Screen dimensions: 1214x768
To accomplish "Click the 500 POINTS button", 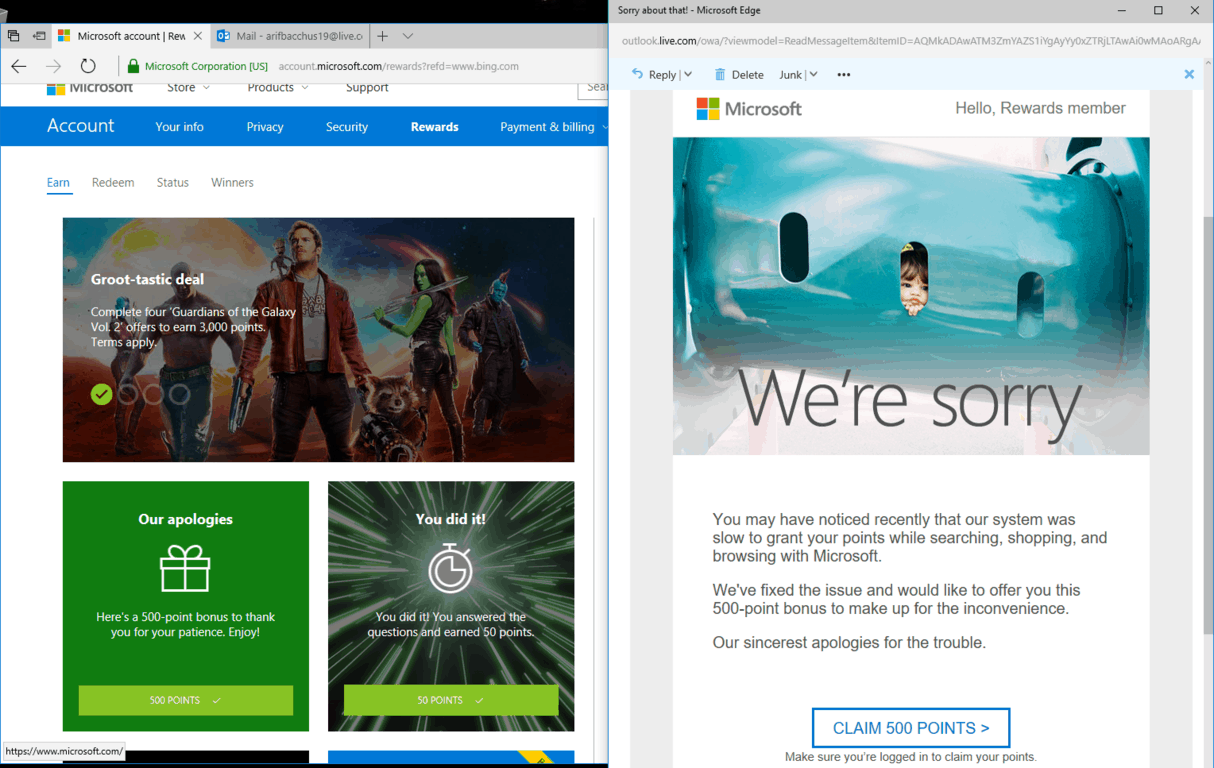I will click(x=186, y=700).
